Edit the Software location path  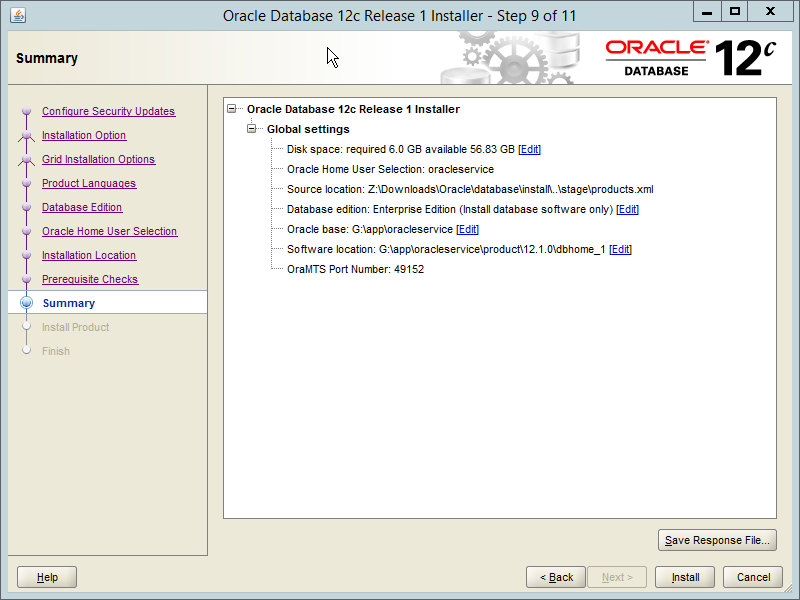pyautogui.click(x=620, y=249)
